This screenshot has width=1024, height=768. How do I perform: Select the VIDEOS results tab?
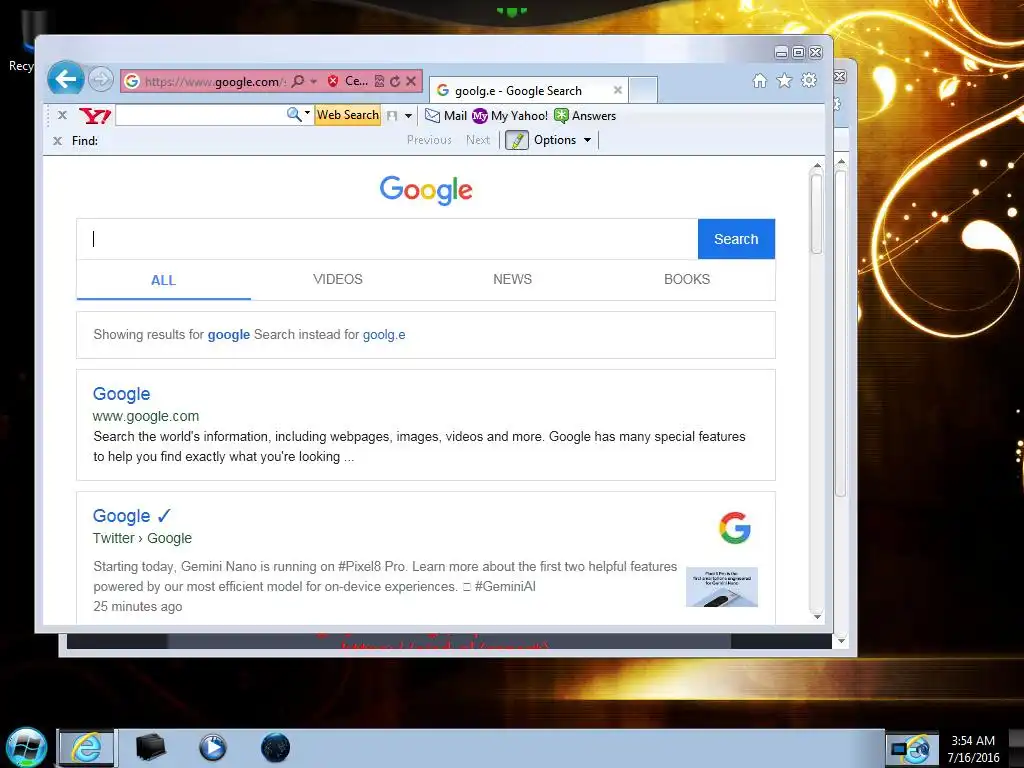pyautogui.click(x=338, y=280)
